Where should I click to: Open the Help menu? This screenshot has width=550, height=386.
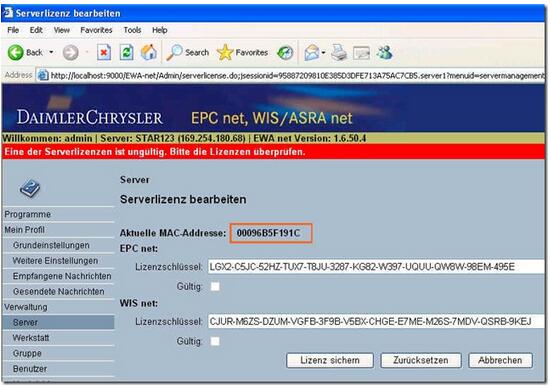160,30
